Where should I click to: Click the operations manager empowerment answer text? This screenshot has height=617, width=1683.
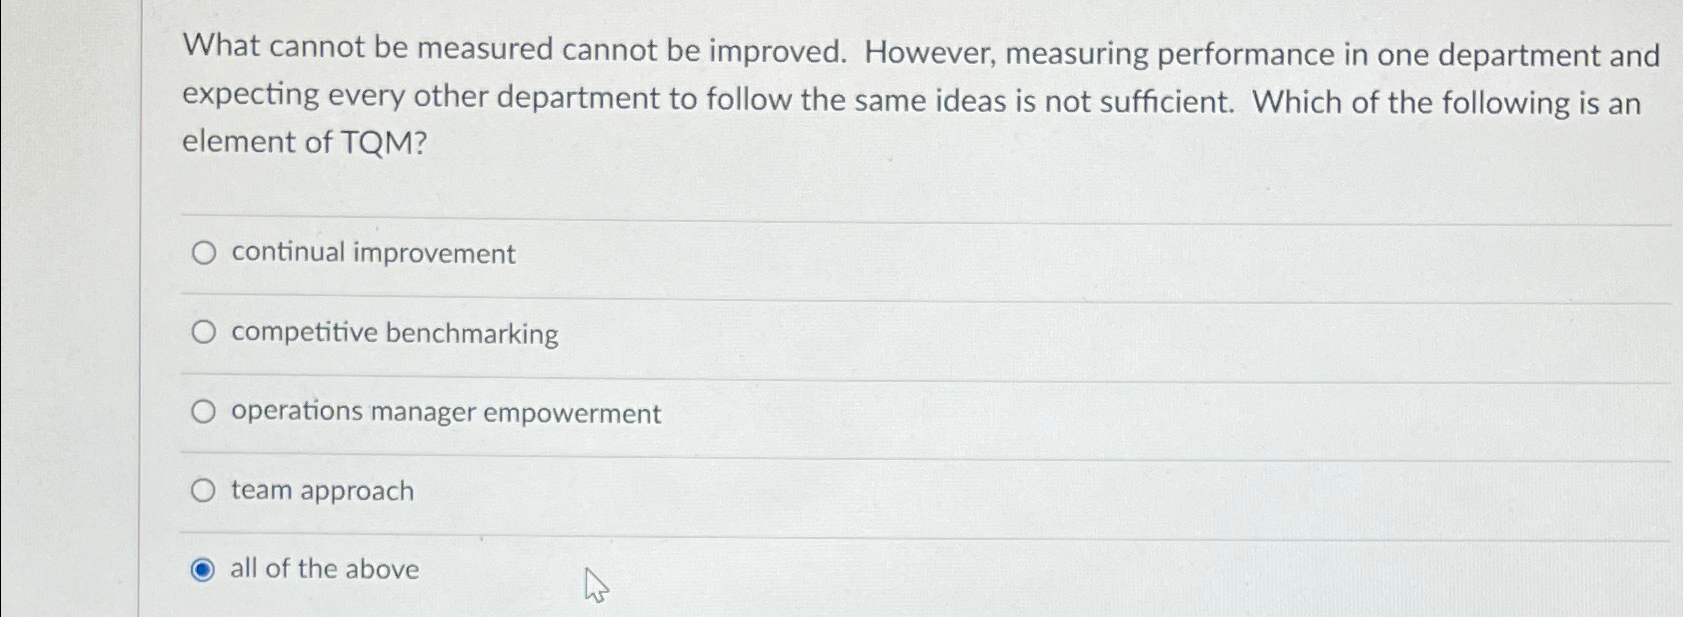coord(445,412)
